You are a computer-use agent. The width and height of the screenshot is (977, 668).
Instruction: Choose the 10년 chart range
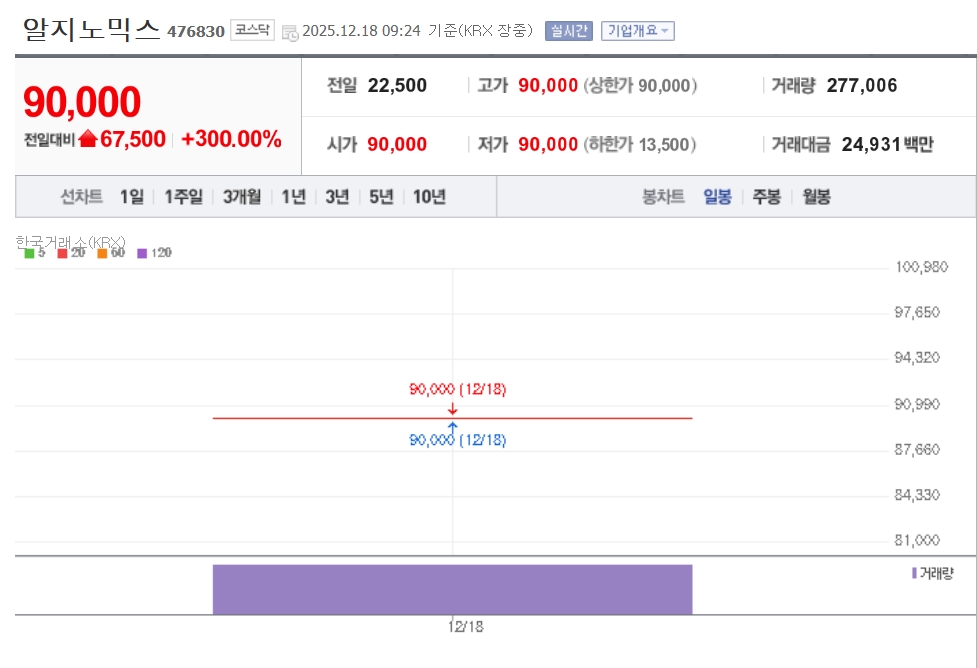pos(429,197)
